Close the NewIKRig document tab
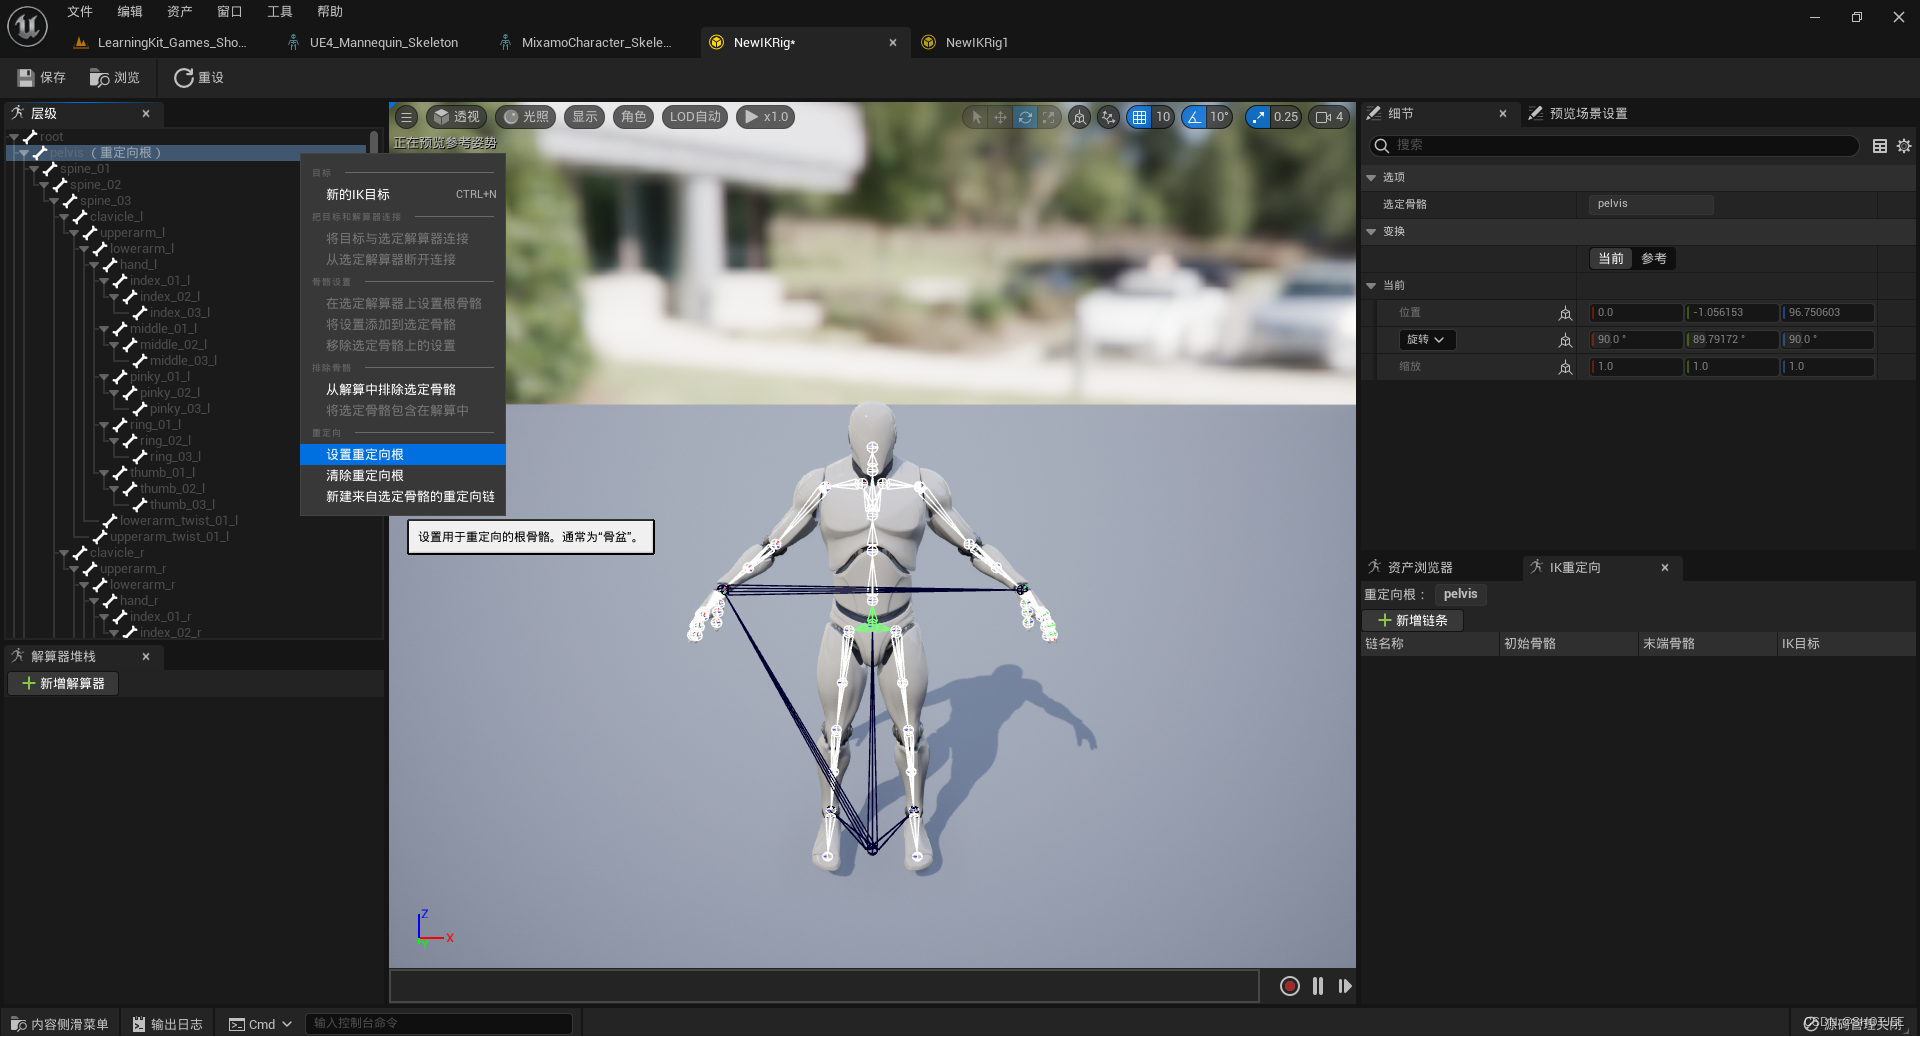This screenshot has width=1920, height=1037. pos(893,42)
